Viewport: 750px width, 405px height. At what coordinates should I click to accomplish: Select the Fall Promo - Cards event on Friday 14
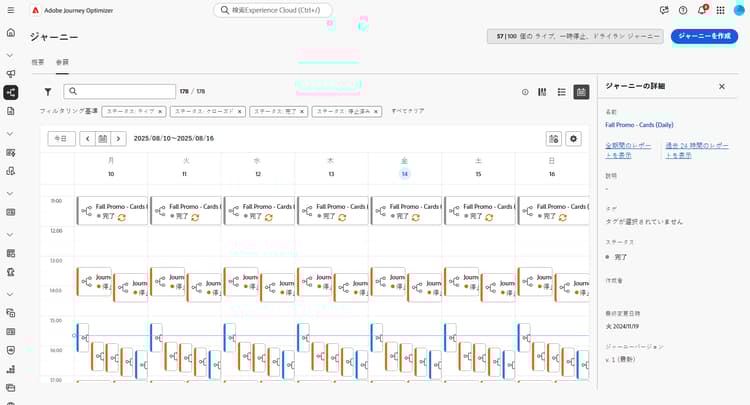pos(406,210)
